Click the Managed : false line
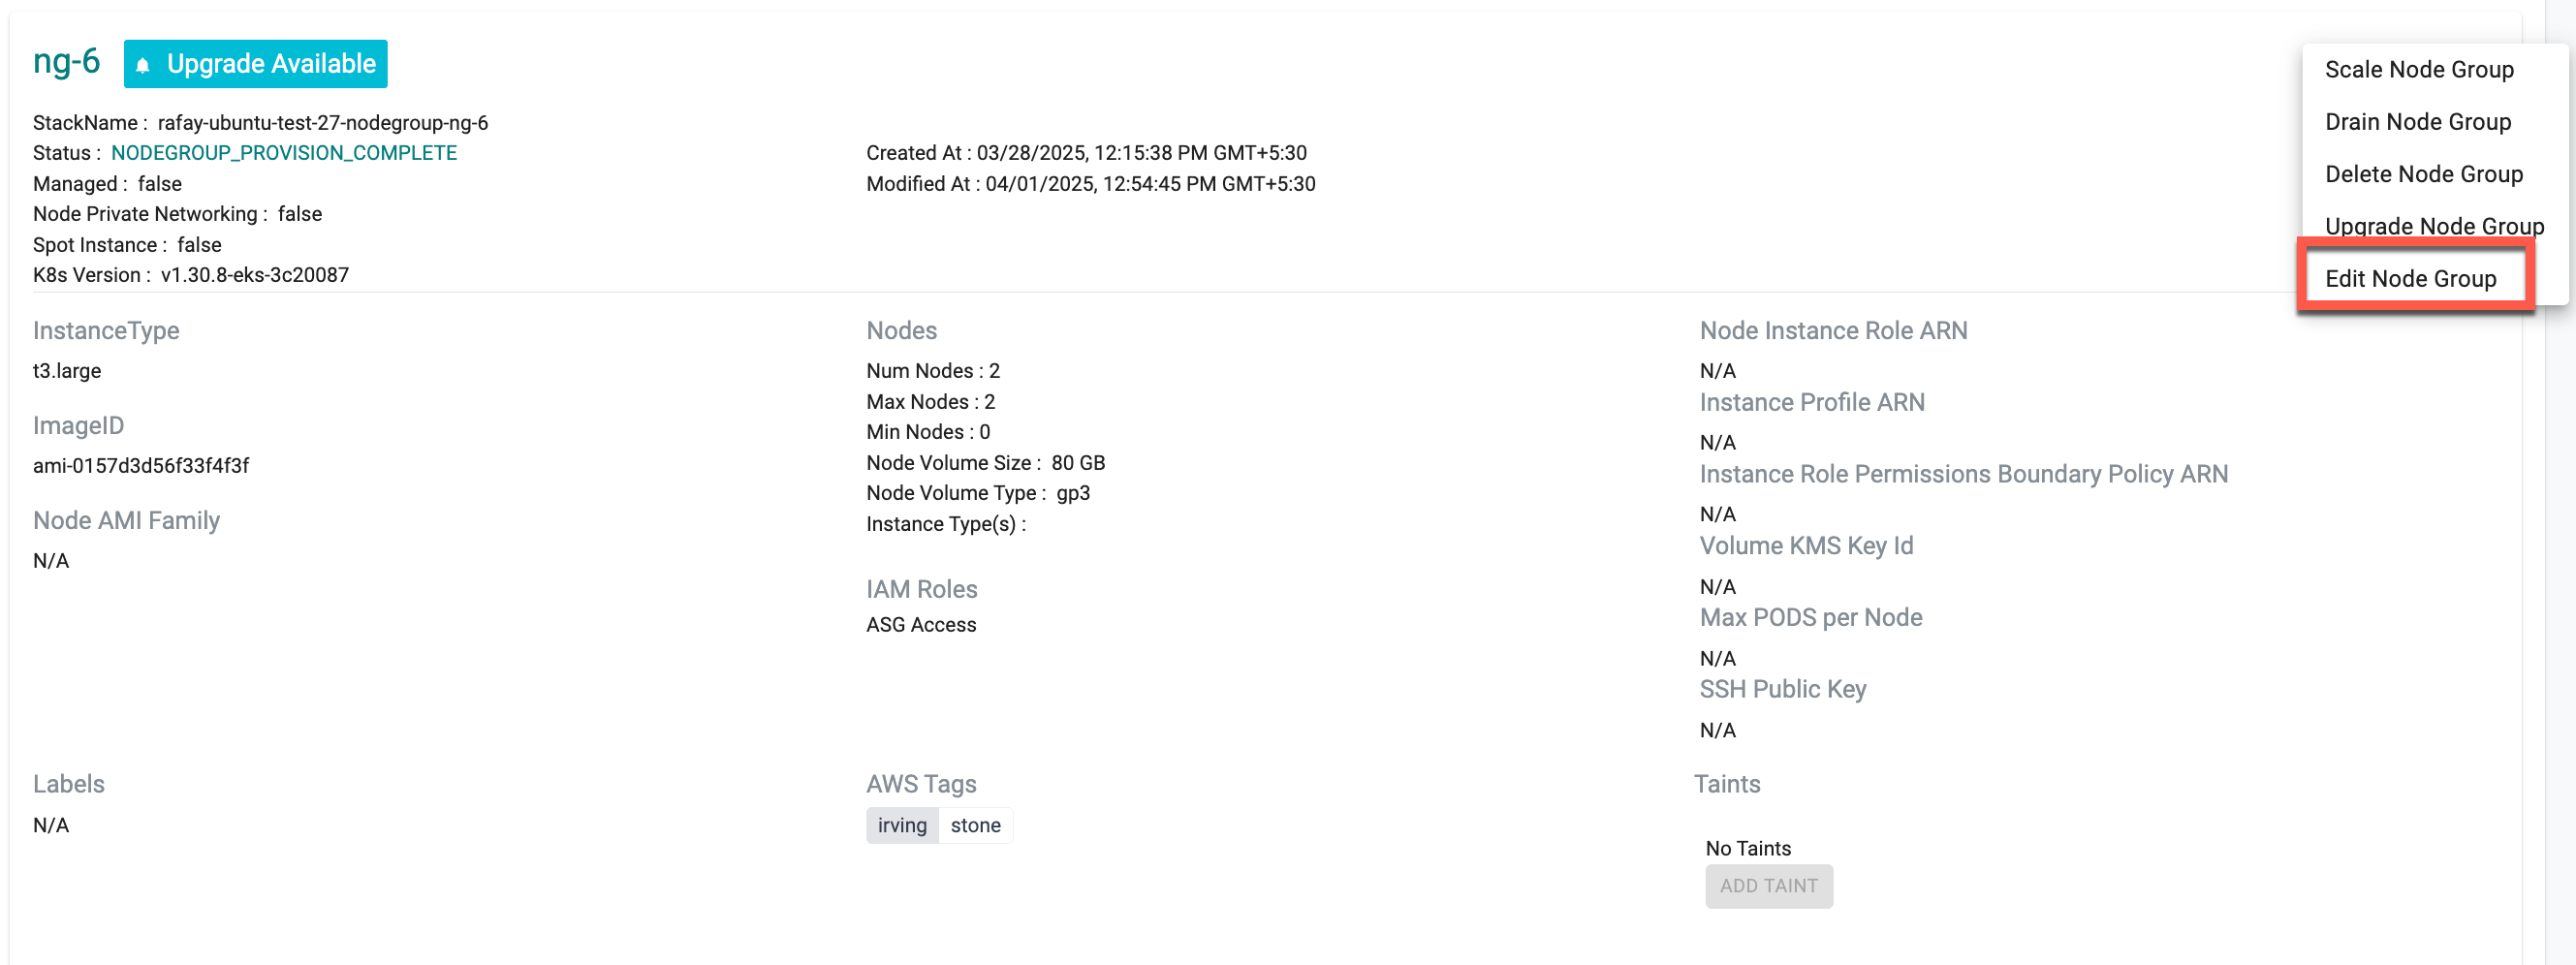Image resolution: width=2576 pixels, height=965 pixels. tap(107, 184)
